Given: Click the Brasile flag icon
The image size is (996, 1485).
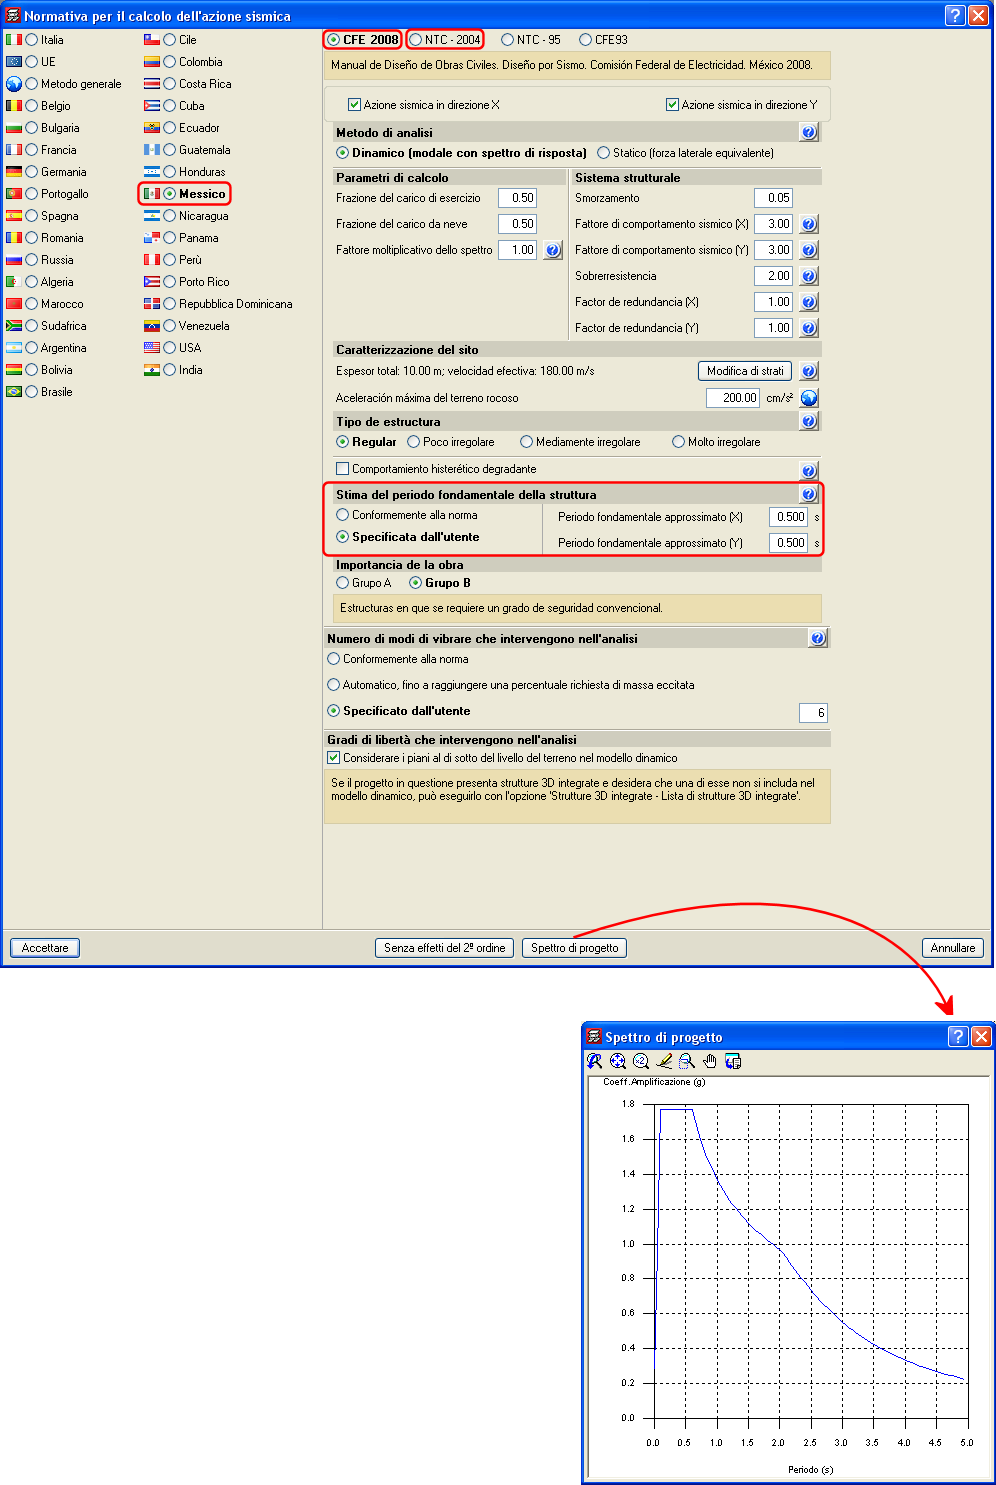Looking at the screenshot, I should click(14, 392).
